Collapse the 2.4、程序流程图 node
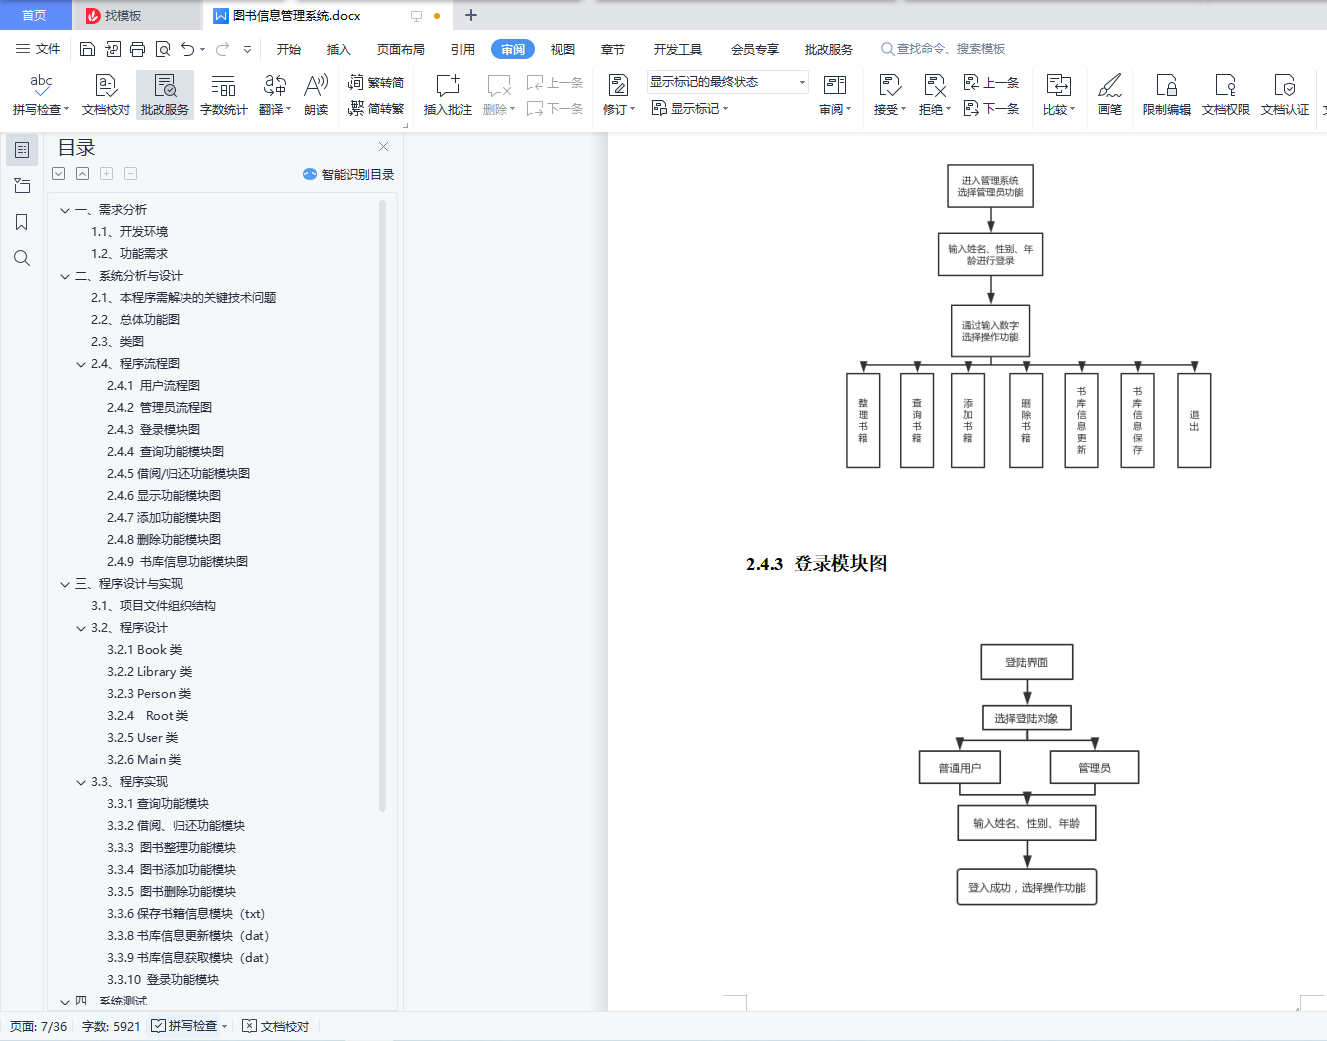This screenshot has height=1041, width=1327. [x=81, y=364]
